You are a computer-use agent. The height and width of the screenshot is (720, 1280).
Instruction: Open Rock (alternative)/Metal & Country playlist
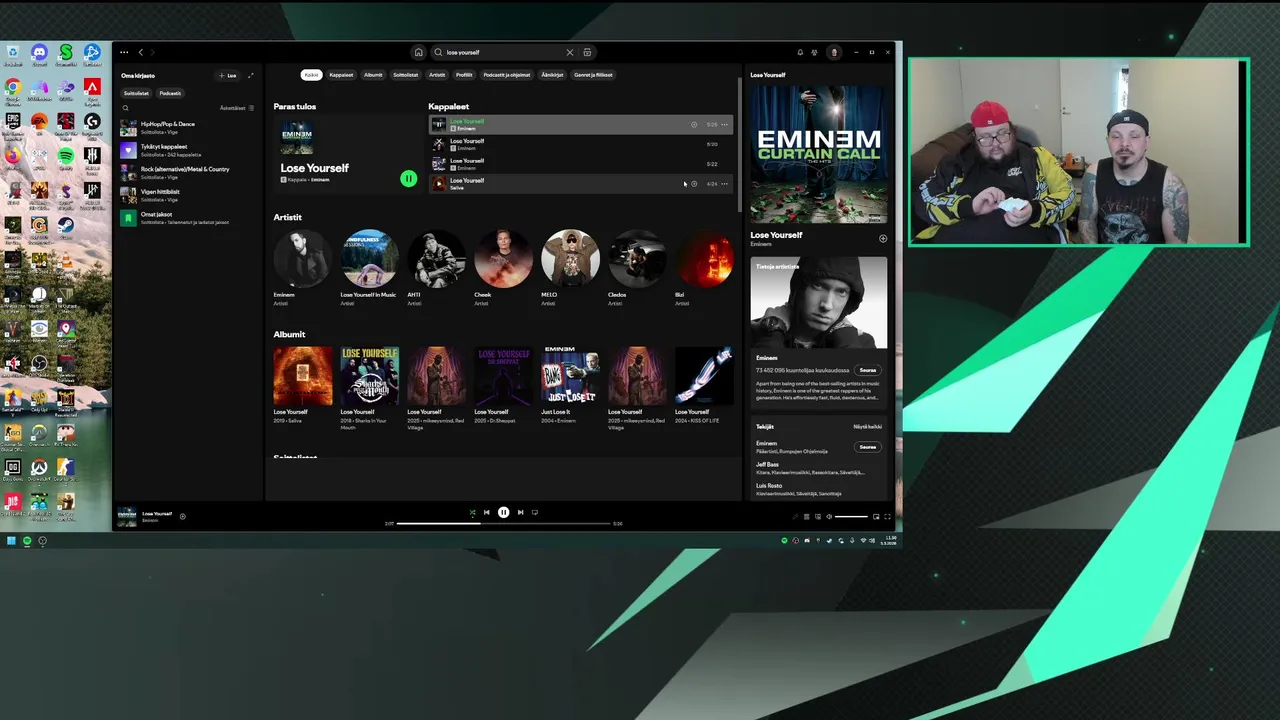click(x=188, y=173)
